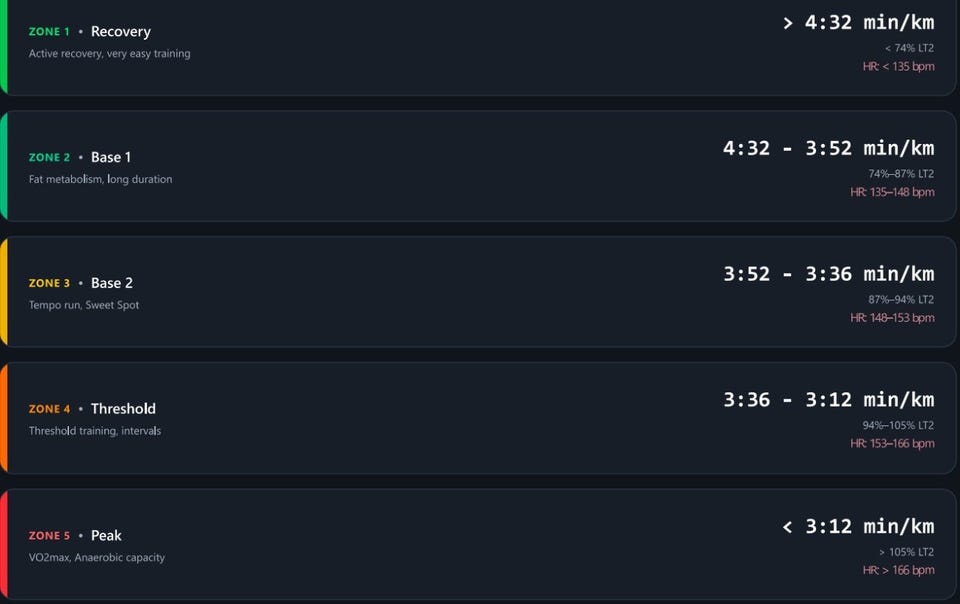Click HR 153–166 bpm value
960x604 pixels.
click(x=892, y=443)
